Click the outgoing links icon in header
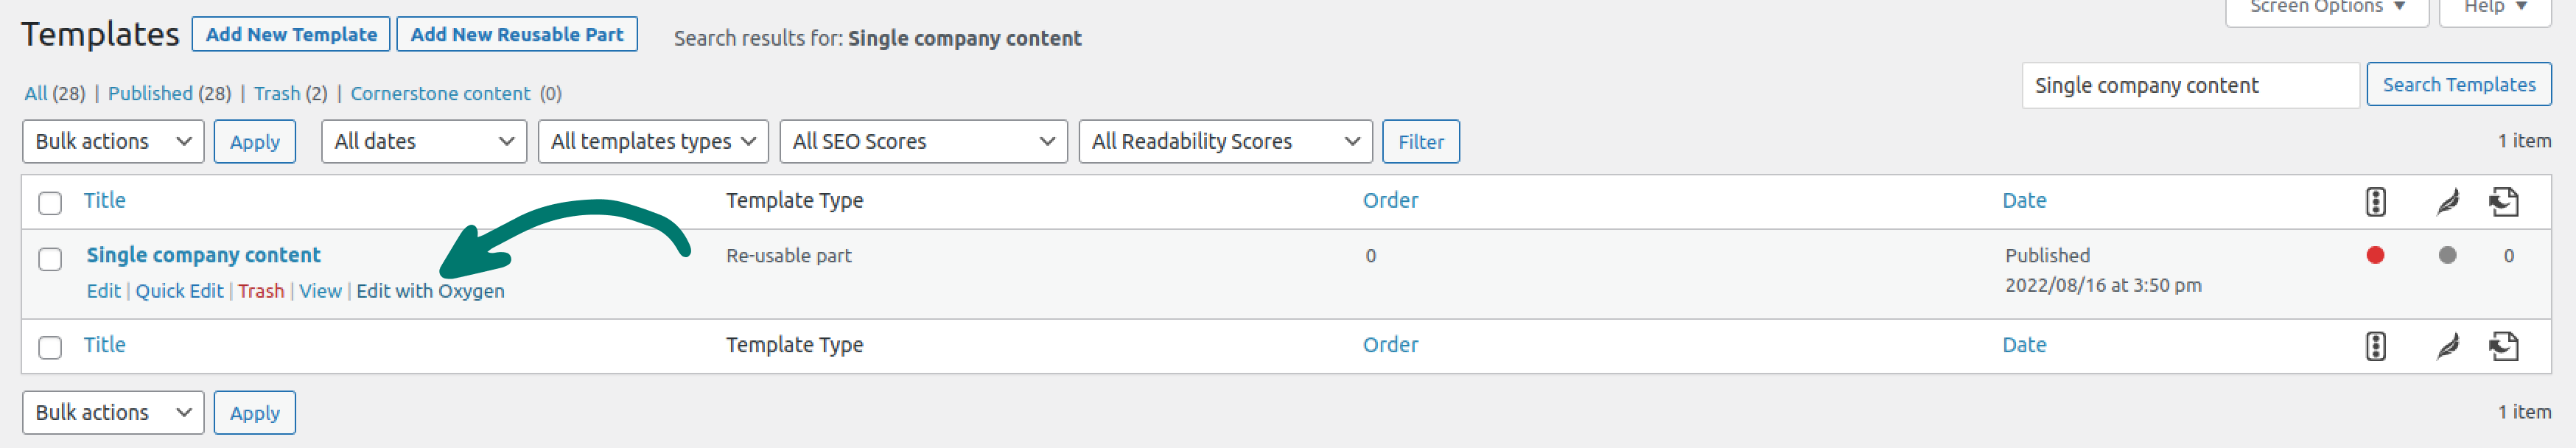 [2503, 202]
